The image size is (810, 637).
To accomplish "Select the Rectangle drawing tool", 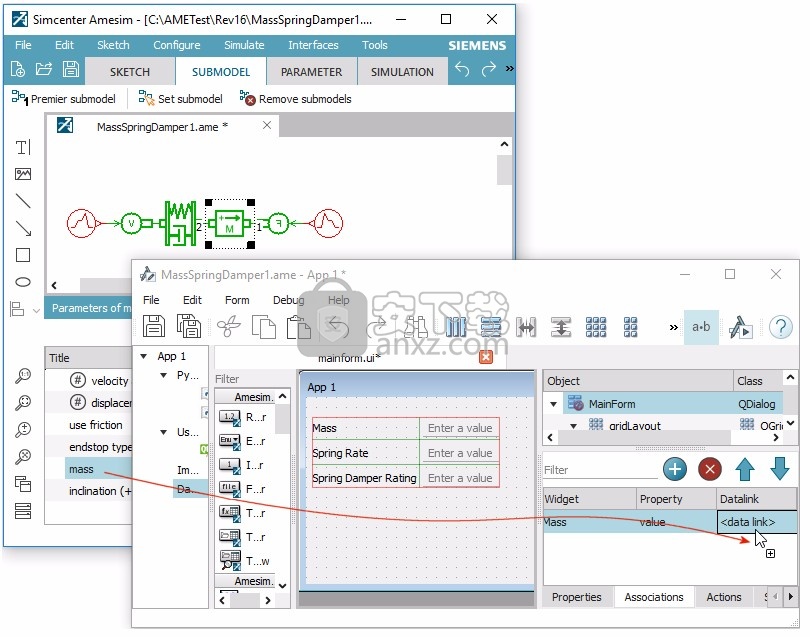I will tap(23, 255).
